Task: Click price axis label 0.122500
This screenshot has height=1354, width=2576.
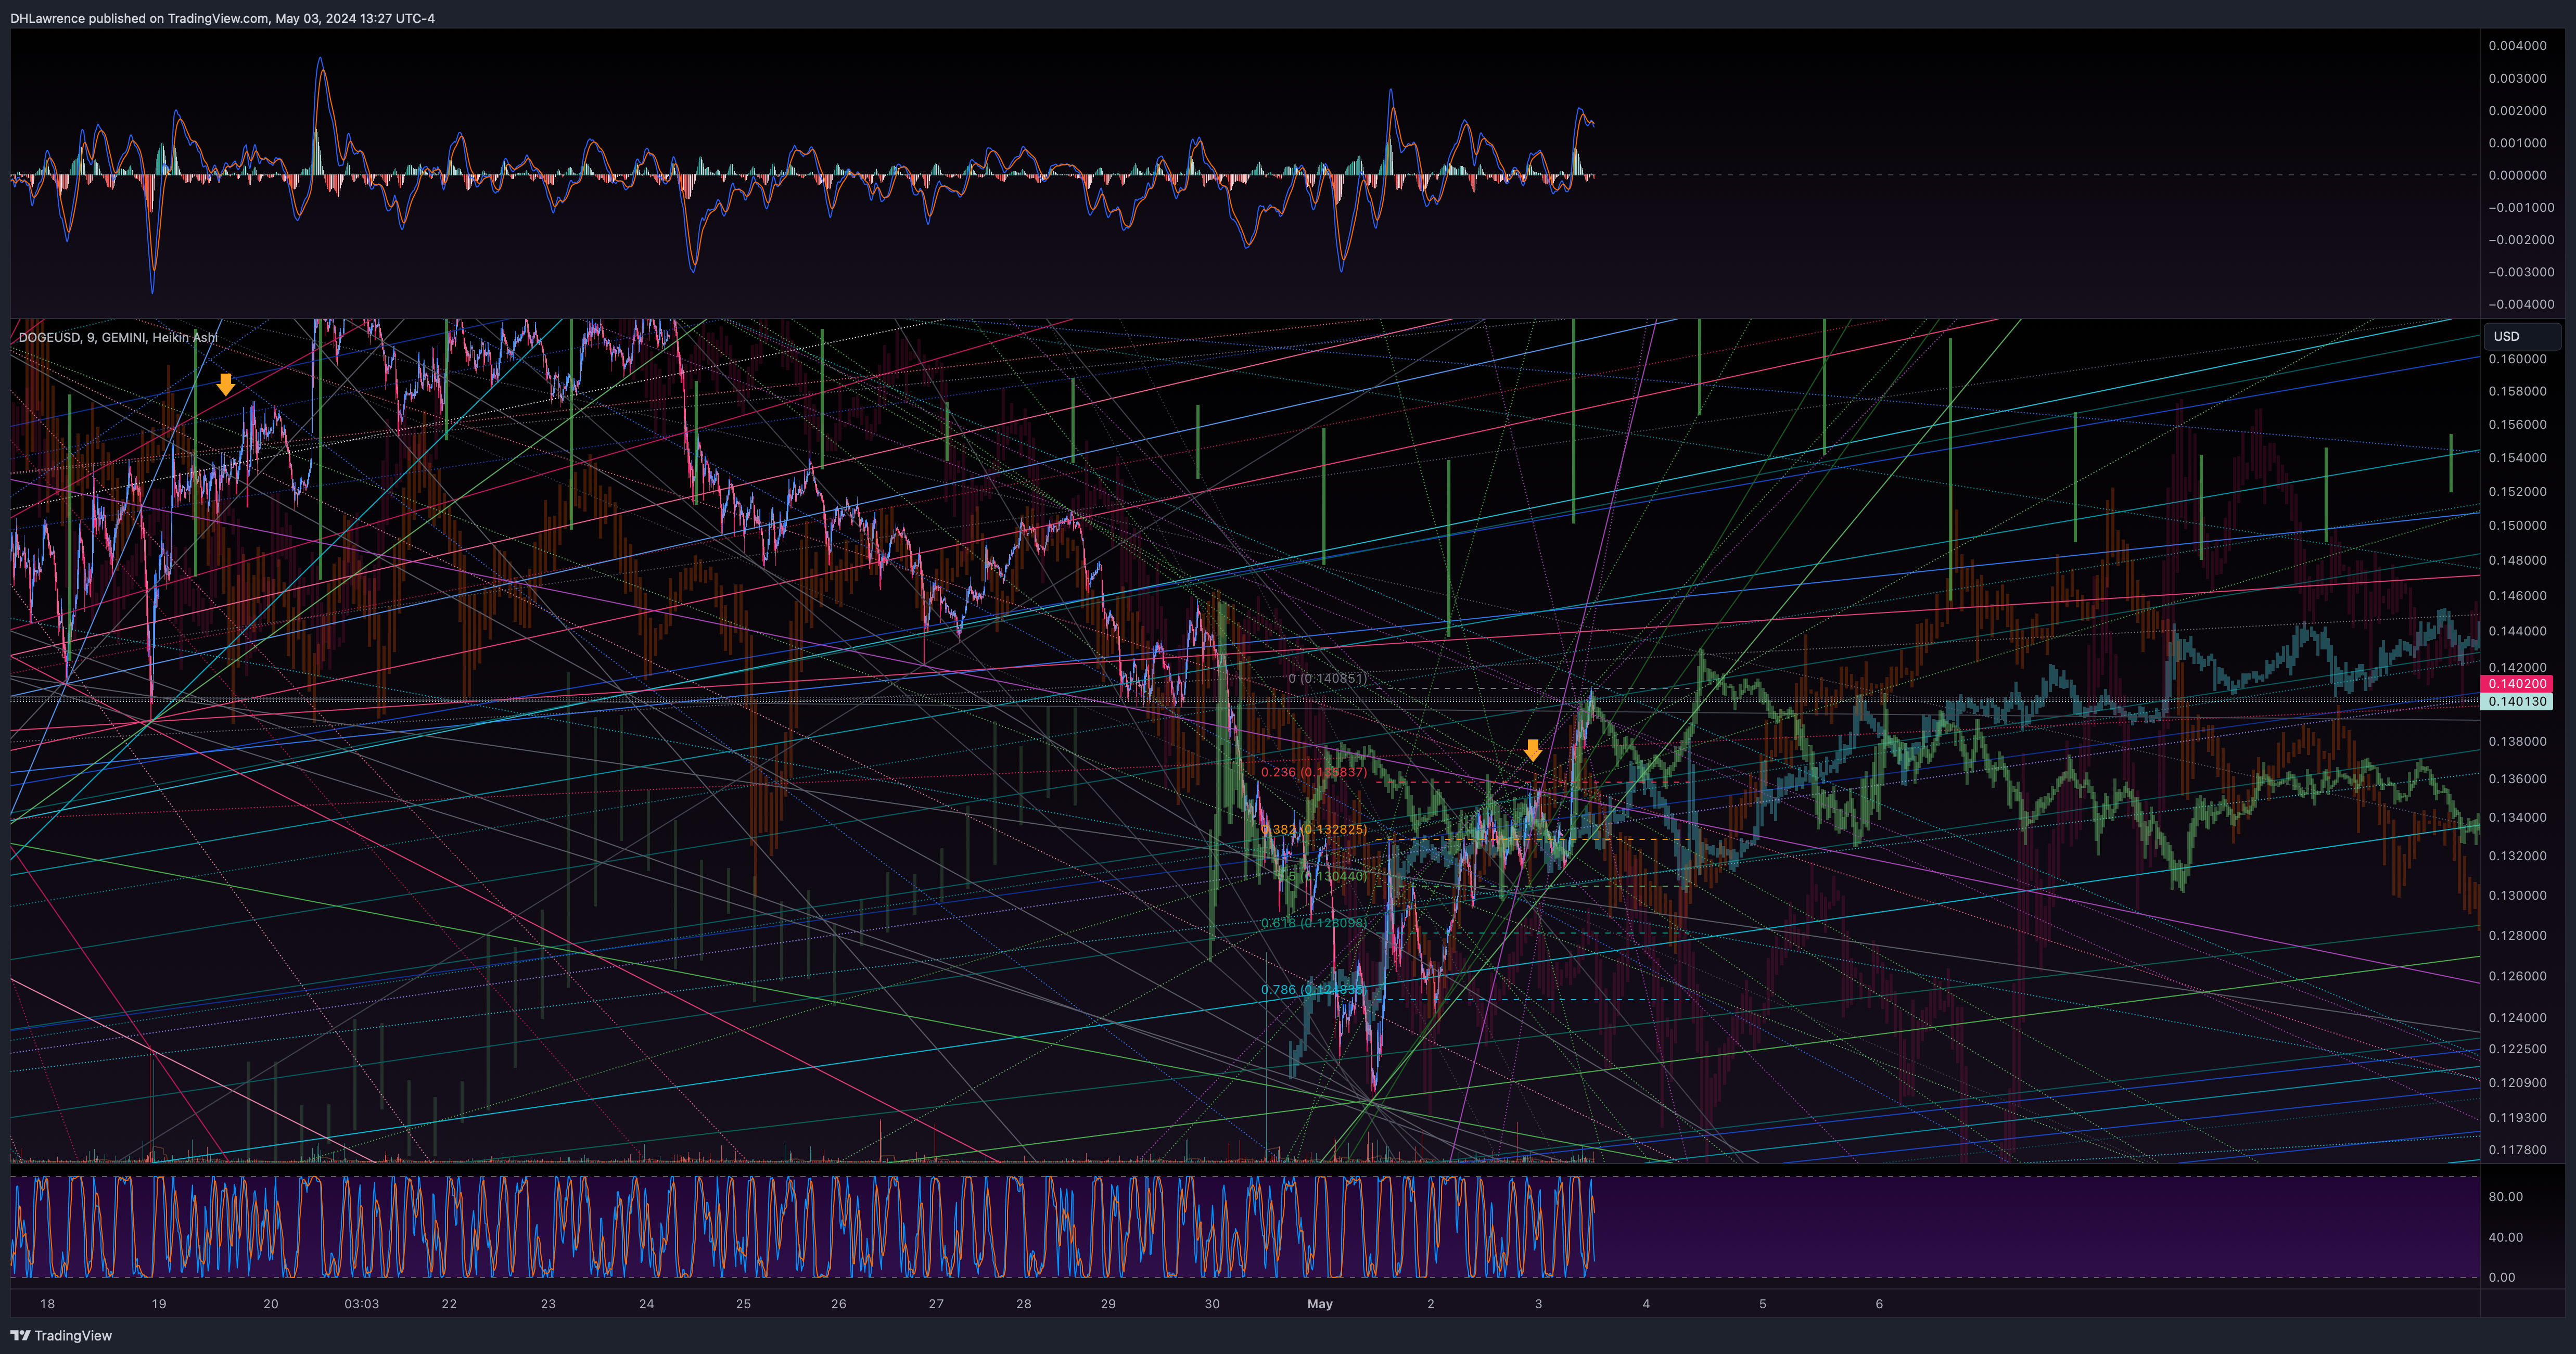Action: pos(2518,1049)
